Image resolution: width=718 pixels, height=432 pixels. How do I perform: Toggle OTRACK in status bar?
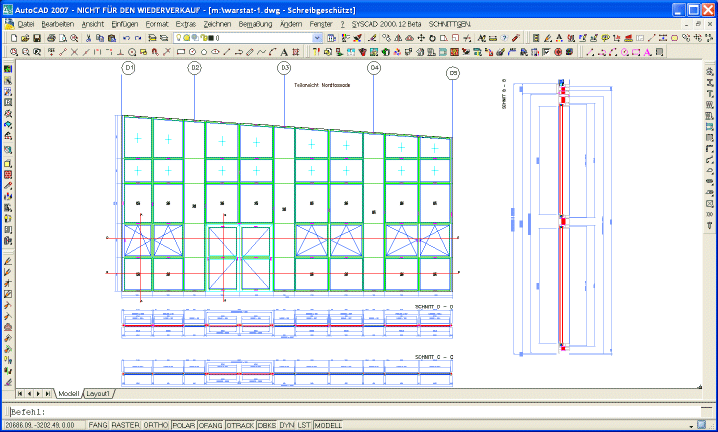pyautogui.click(x=240, y=425)
